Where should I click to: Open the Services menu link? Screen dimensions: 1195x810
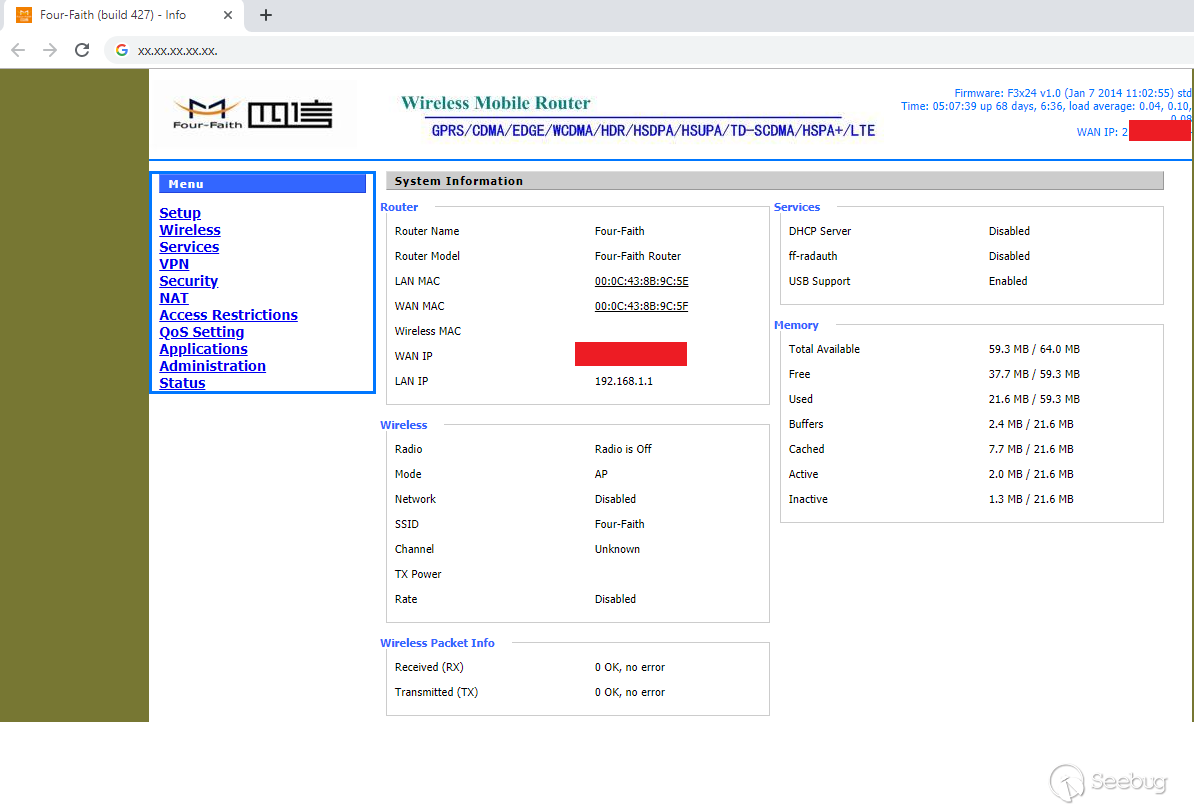tap(189, 247)
